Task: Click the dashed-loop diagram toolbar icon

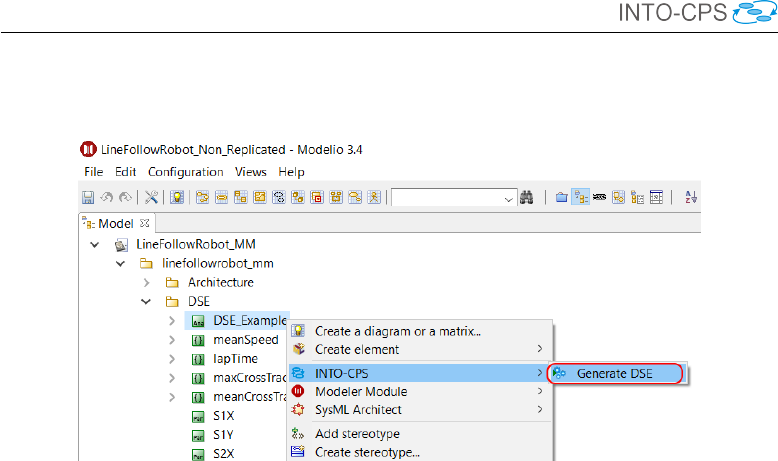Action: pos(279,198)
